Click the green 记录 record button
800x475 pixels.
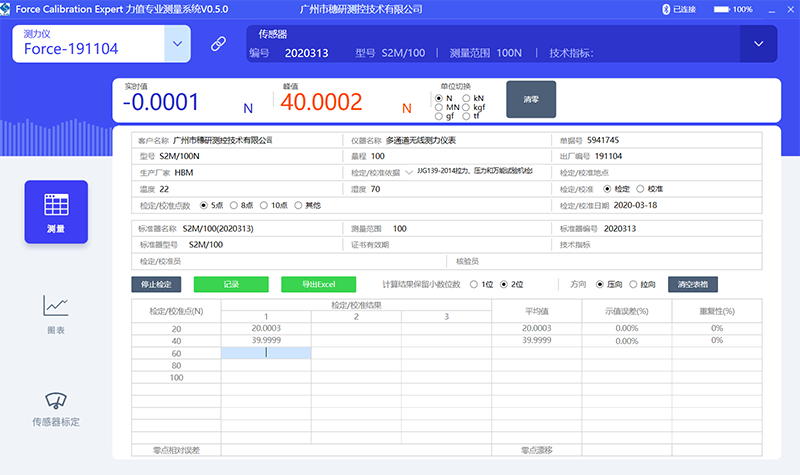click(x=231, y=284)
